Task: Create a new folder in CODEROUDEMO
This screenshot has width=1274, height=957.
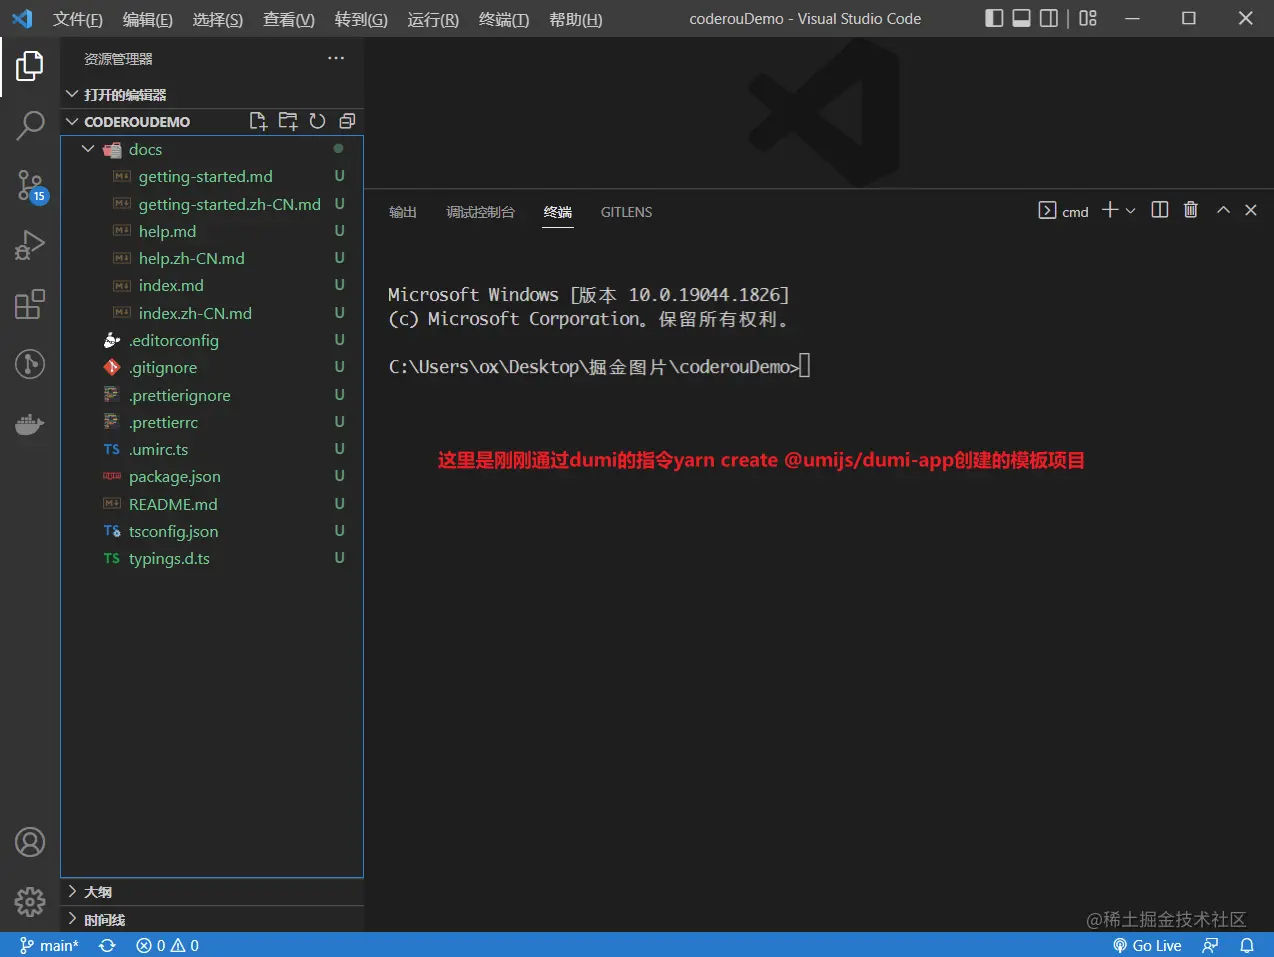Action: click(x=288, y=121)
